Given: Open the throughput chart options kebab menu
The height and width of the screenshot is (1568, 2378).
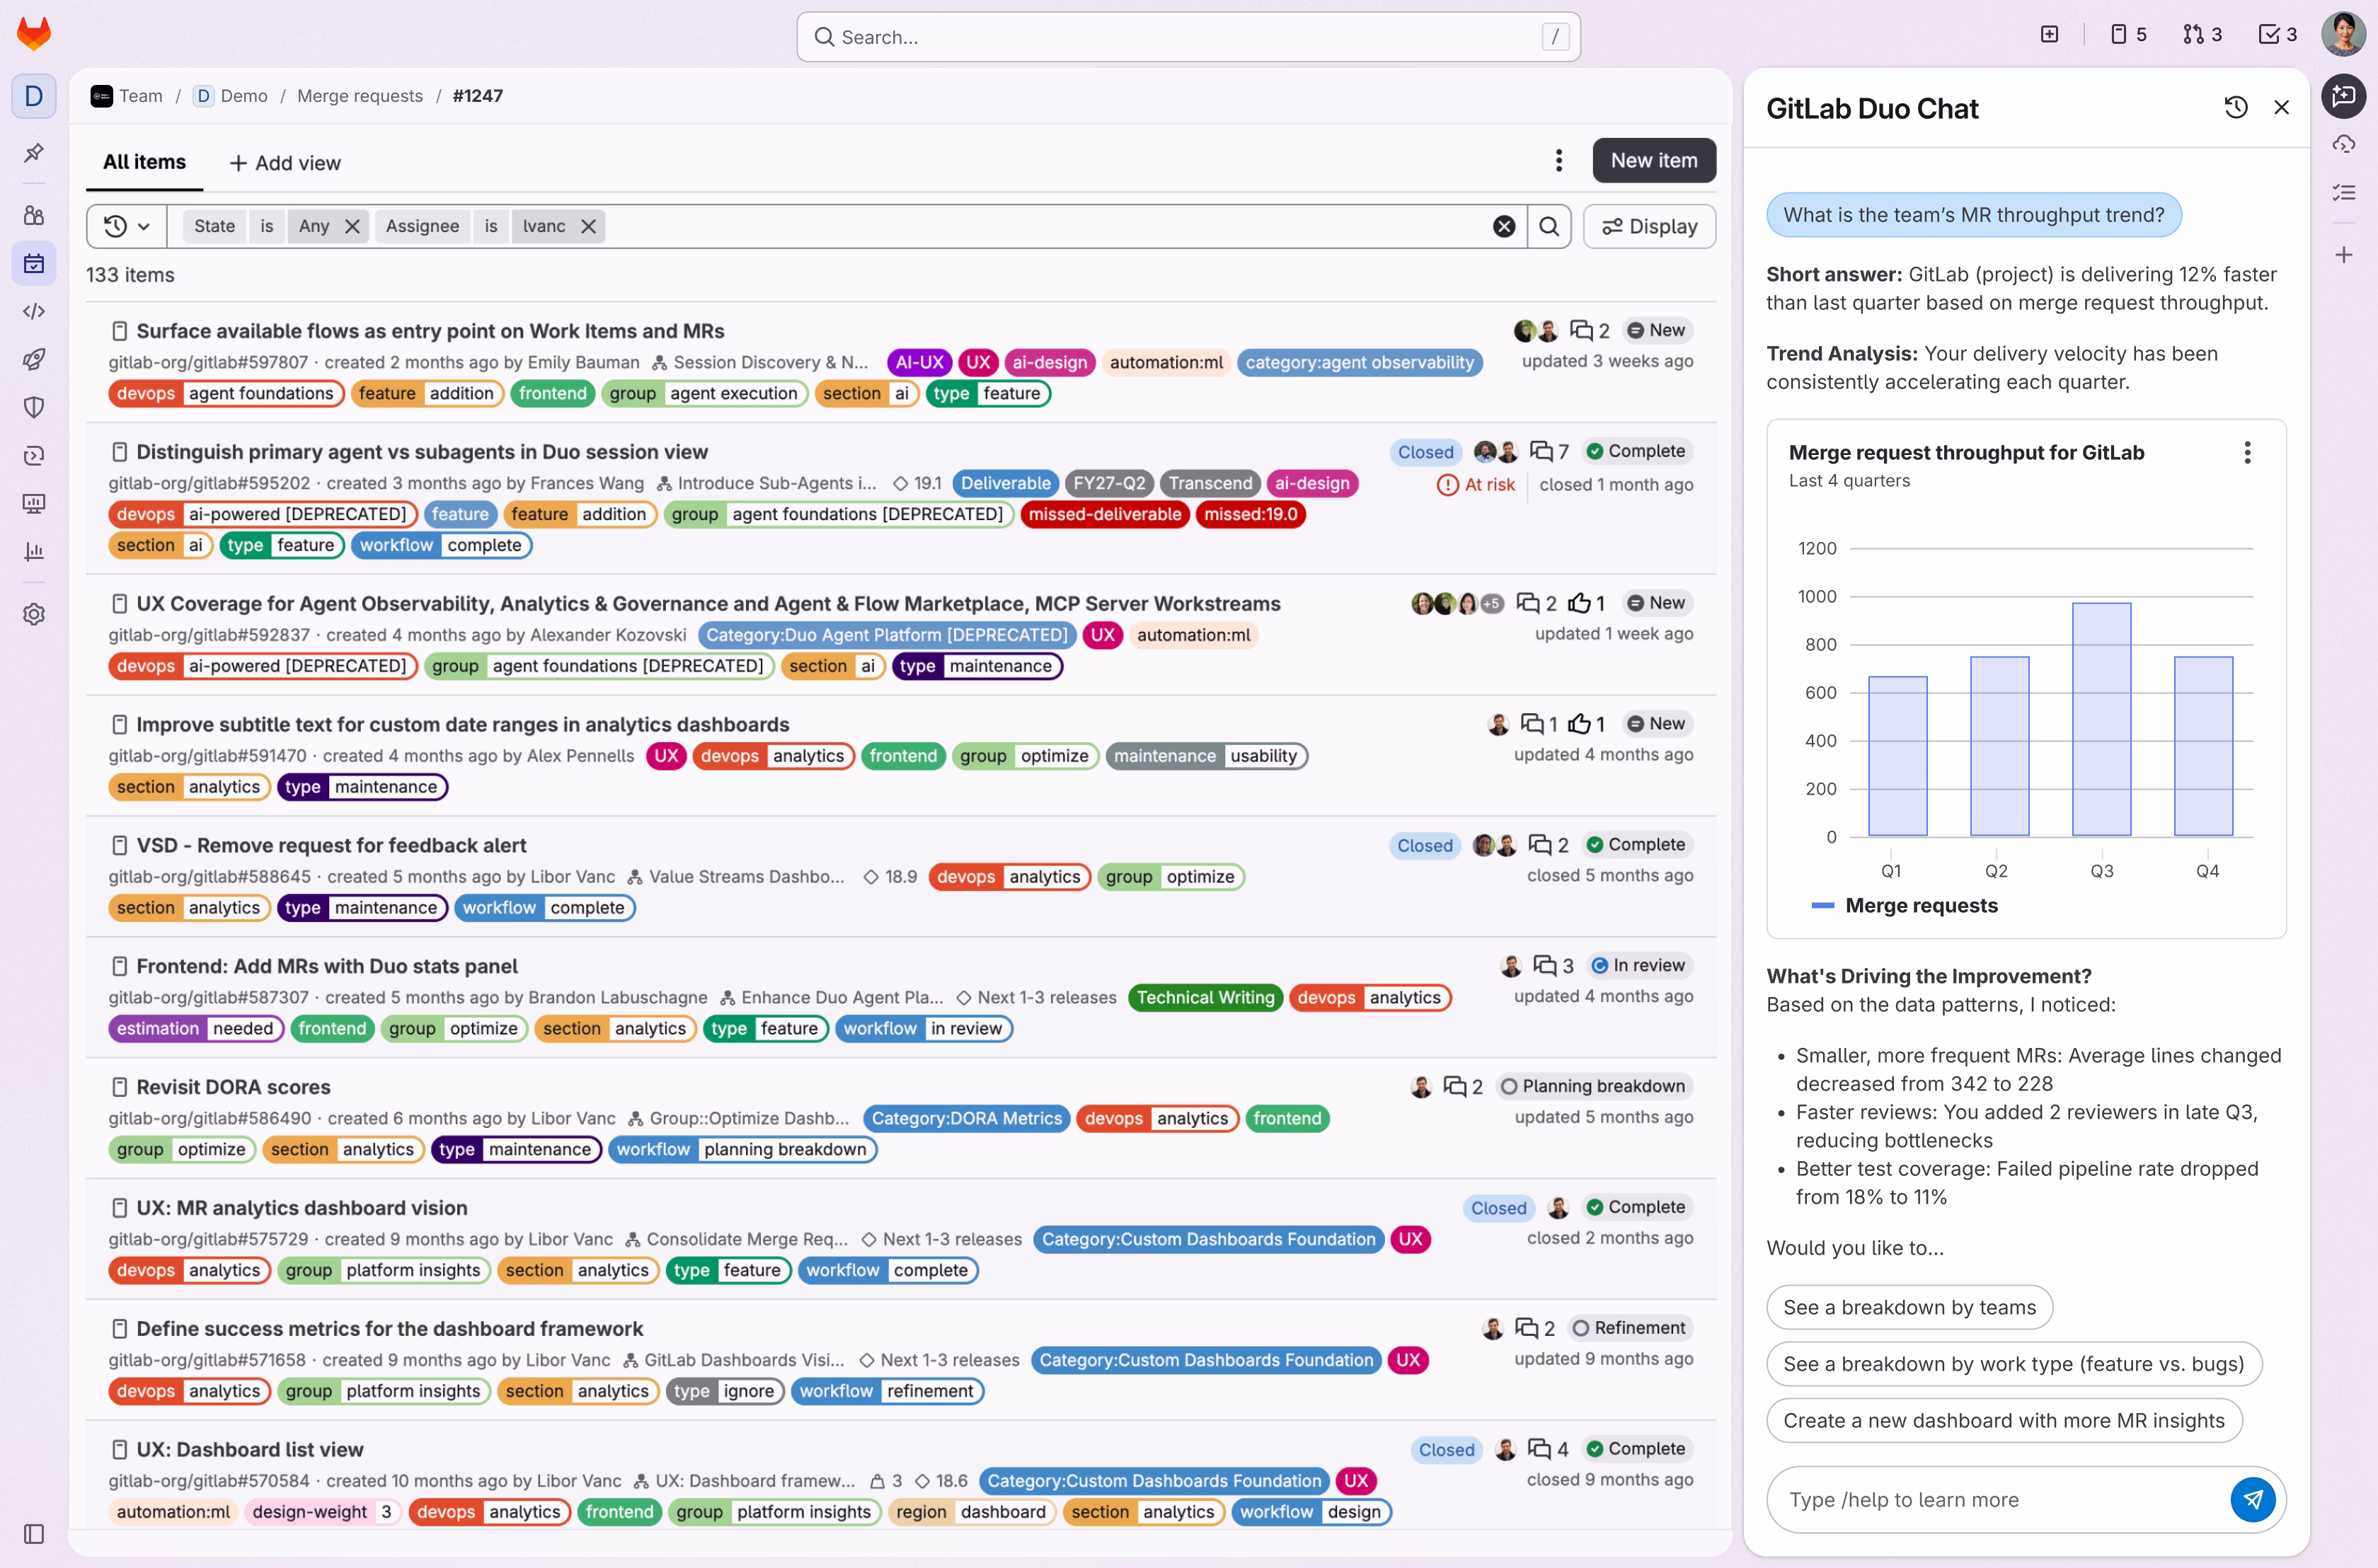Looking at the screenshot, I should click(x=2247, y=453).
